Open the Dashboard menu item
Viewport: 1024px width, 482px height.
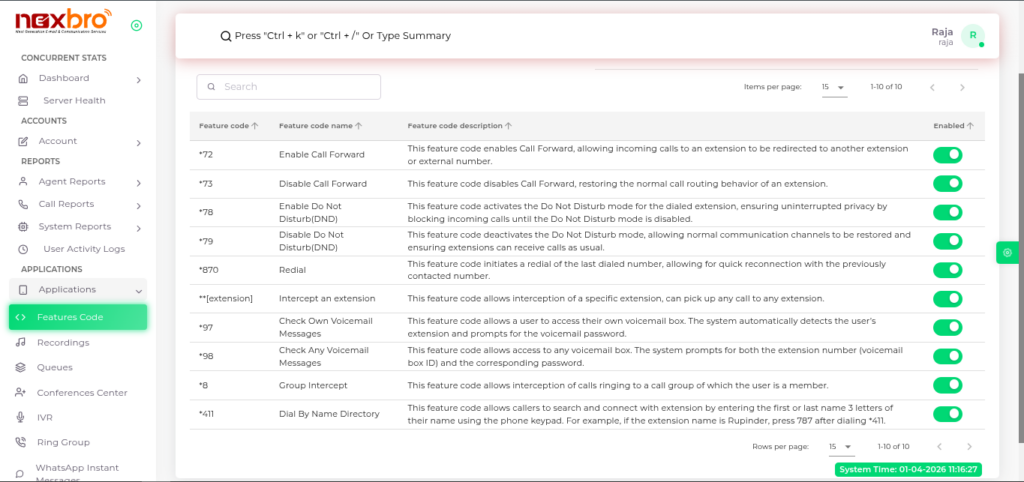64,78
